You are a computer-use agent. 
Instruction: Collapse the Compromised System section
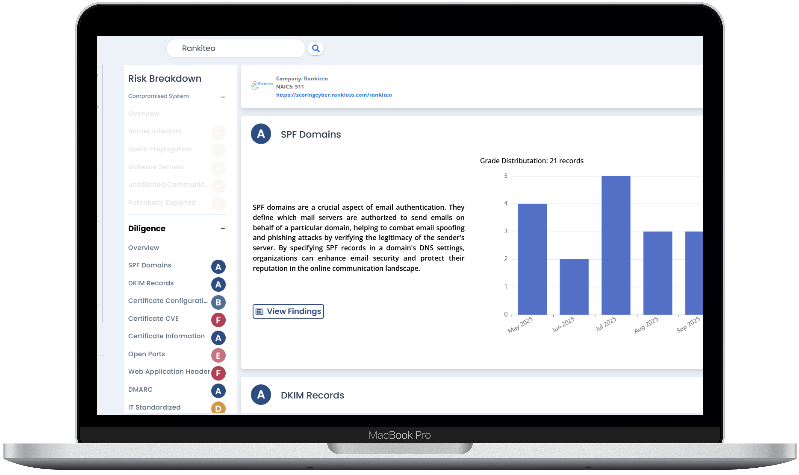click(222, 97)
